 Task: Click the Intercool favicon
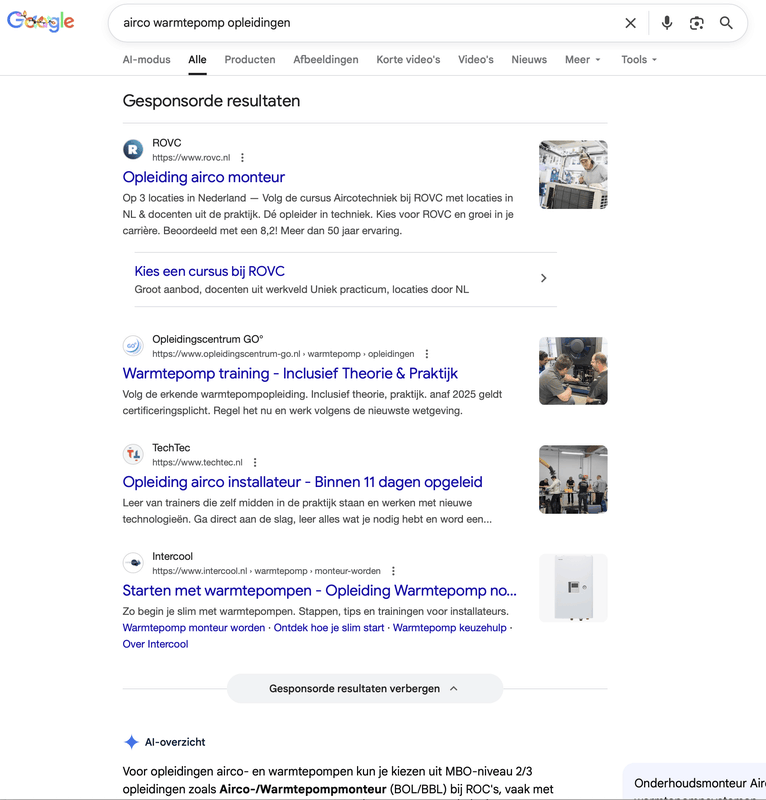point(133,563)
